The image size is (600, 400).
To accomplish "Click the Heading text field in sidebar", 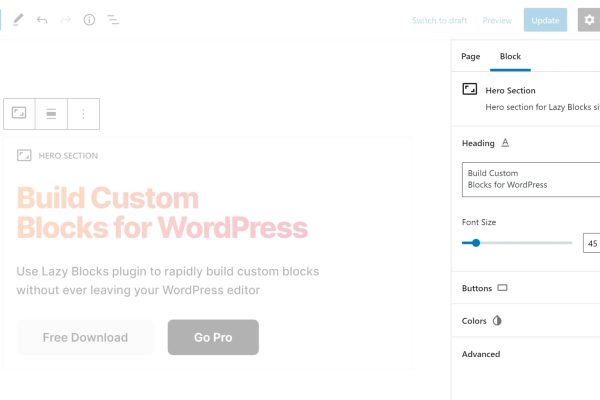I will click(x=530, y=179).
